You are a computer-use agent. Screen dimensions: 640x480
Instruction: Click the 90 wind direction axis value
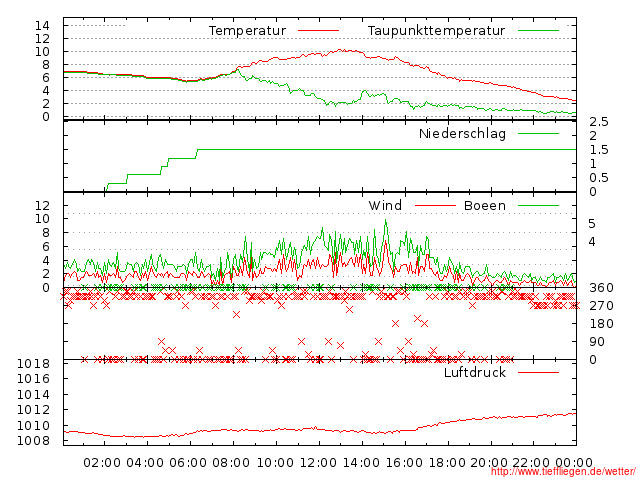click(x=597, y=342)
